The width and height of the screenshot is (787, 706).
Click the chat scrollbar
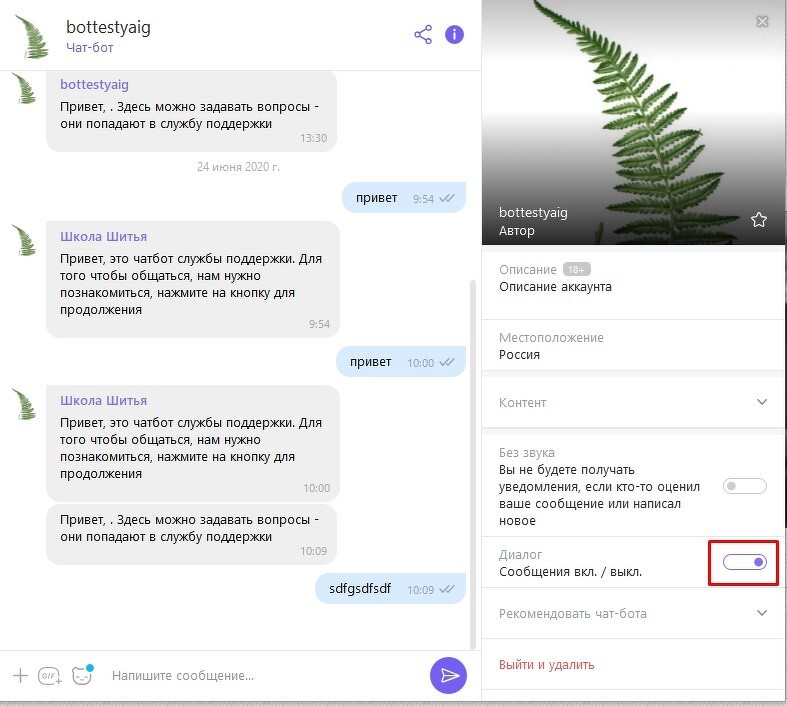coord(472,464)
